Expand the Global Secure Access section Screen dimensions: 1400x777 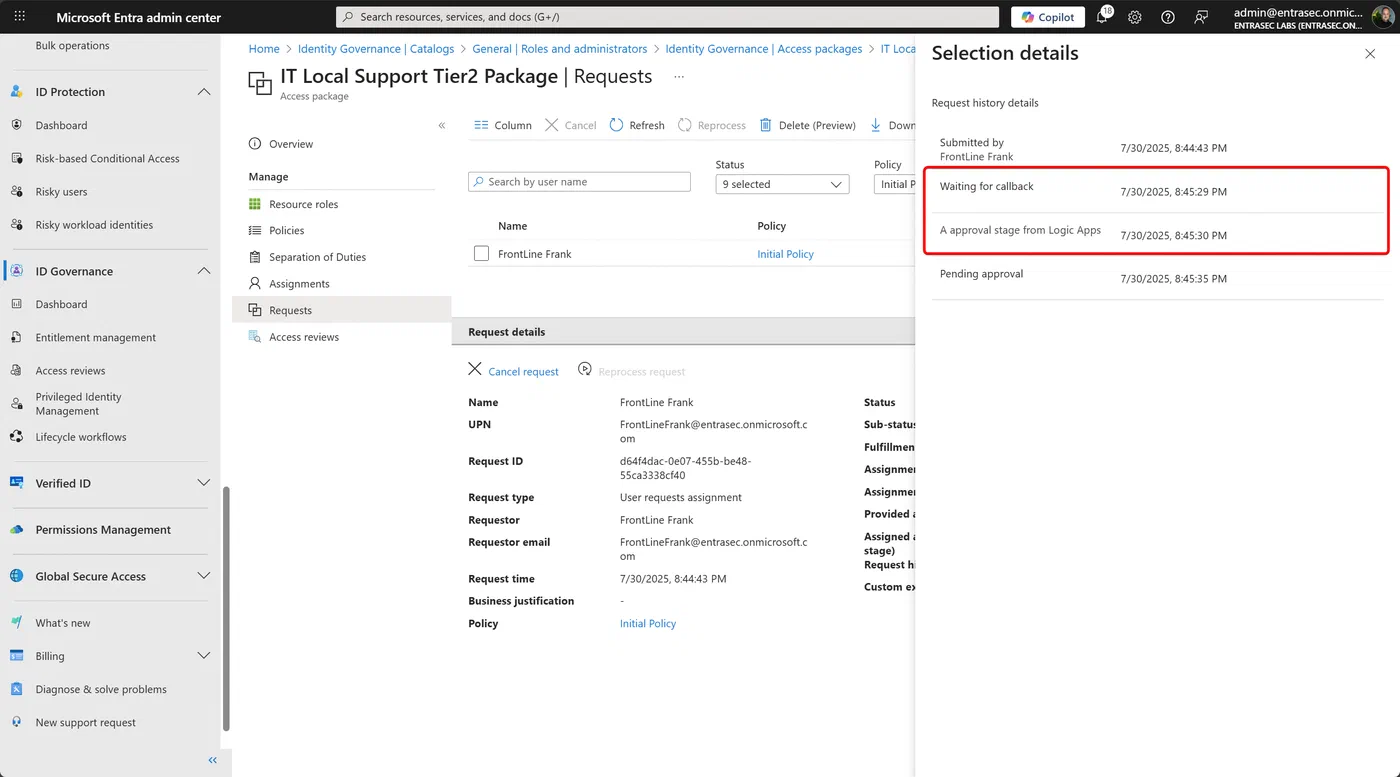(x=204, y=576)
